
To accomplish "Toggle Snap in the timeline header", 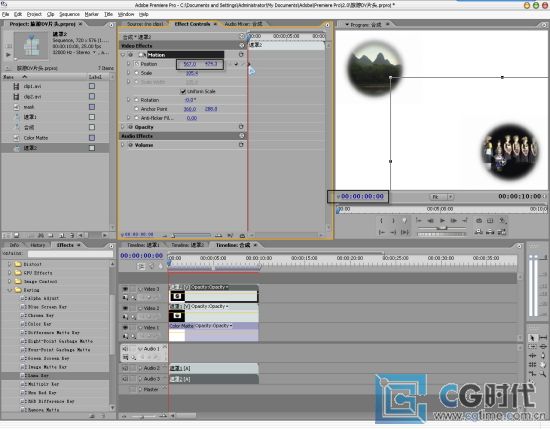I will click(x=141, y=267).
